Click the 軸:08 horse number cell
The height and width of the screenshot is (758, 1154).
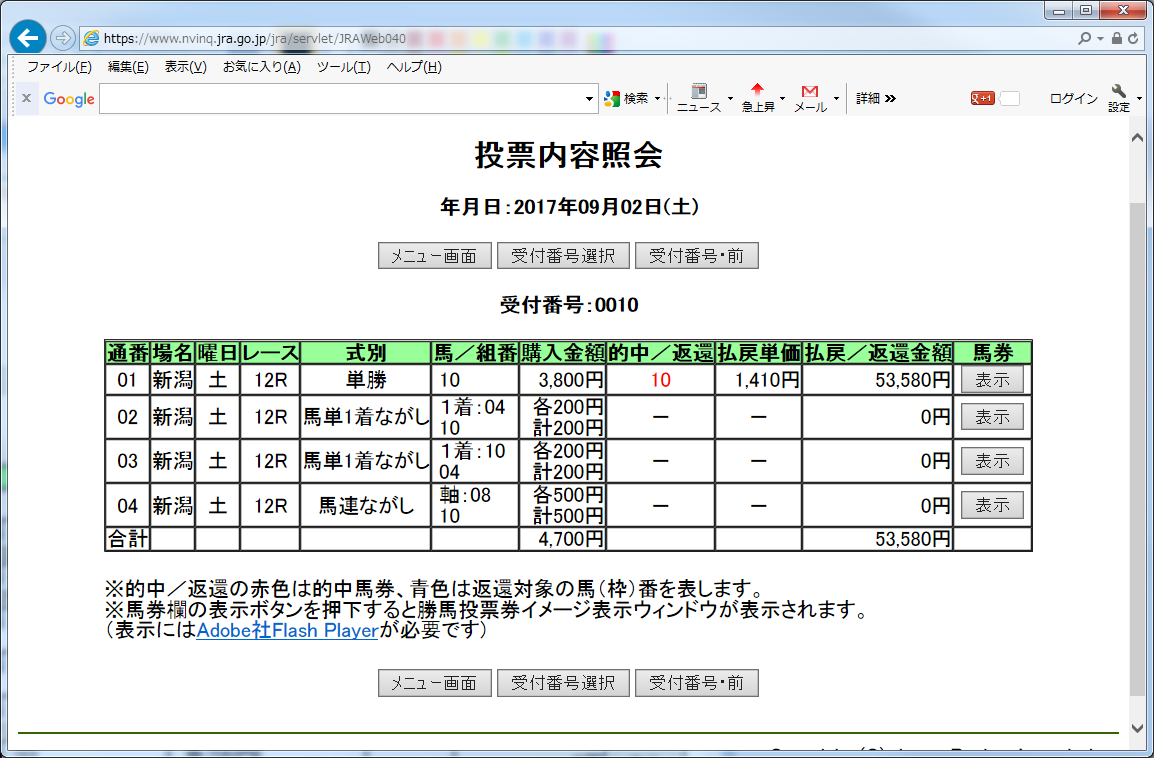pos(475,506)
